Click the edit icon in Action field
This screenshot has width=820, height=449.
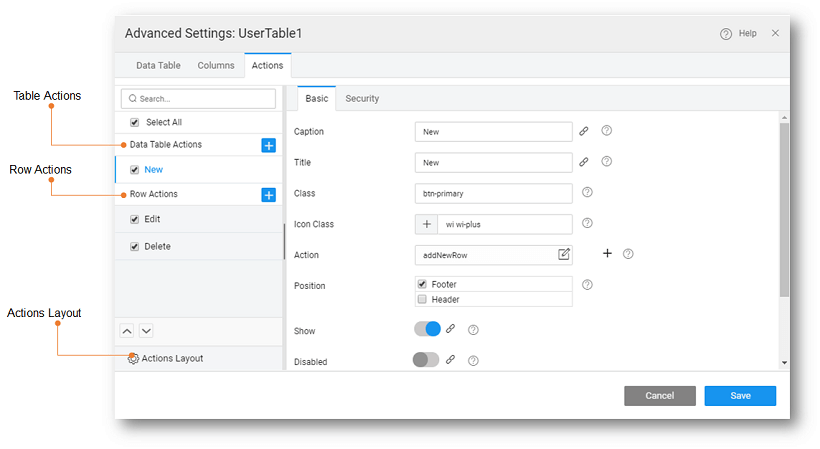[564, 255]
